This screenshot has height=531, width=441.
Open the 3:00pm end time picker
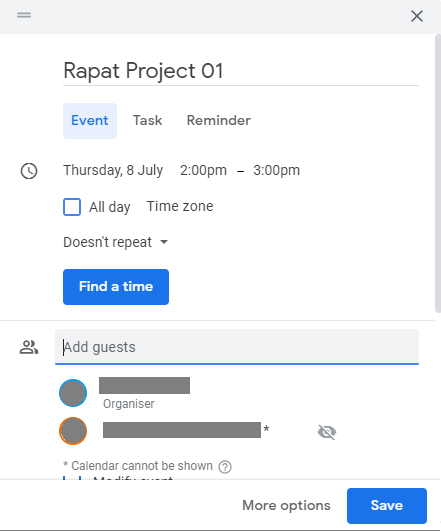276,170
